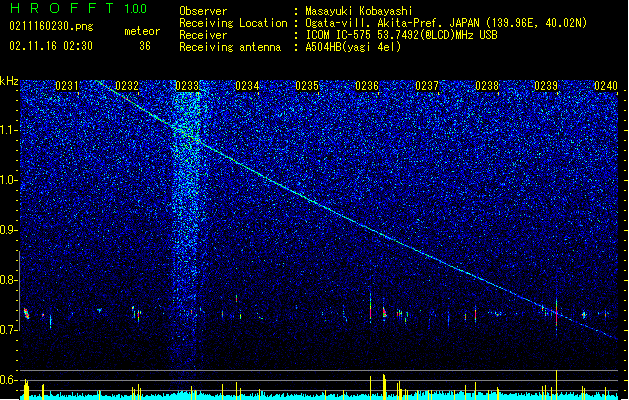Click the 1.1 kHz axis label
The image size is (629, 400).
point(9,130)
